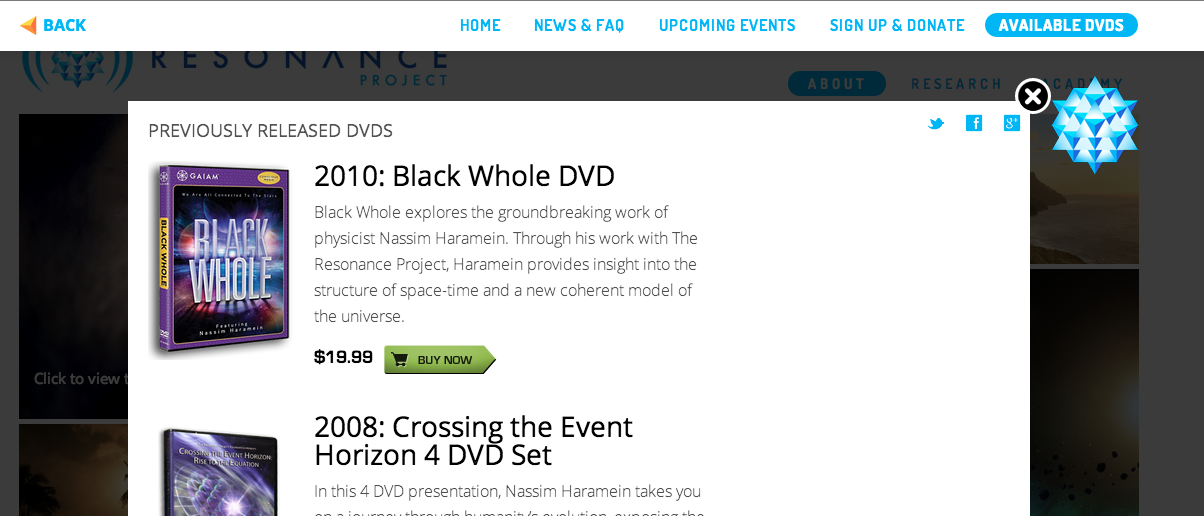Go to Upcoming Events
Viewport: 1204px width, 516px height.
click(727, 25)
